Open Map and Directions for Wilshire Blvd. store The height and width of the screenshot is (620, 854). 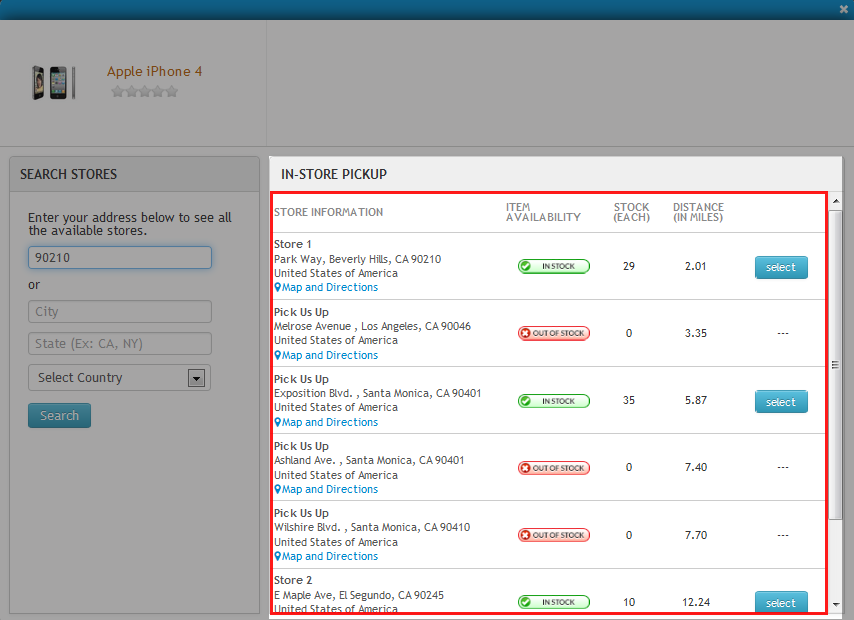click(x=329, y=557)
